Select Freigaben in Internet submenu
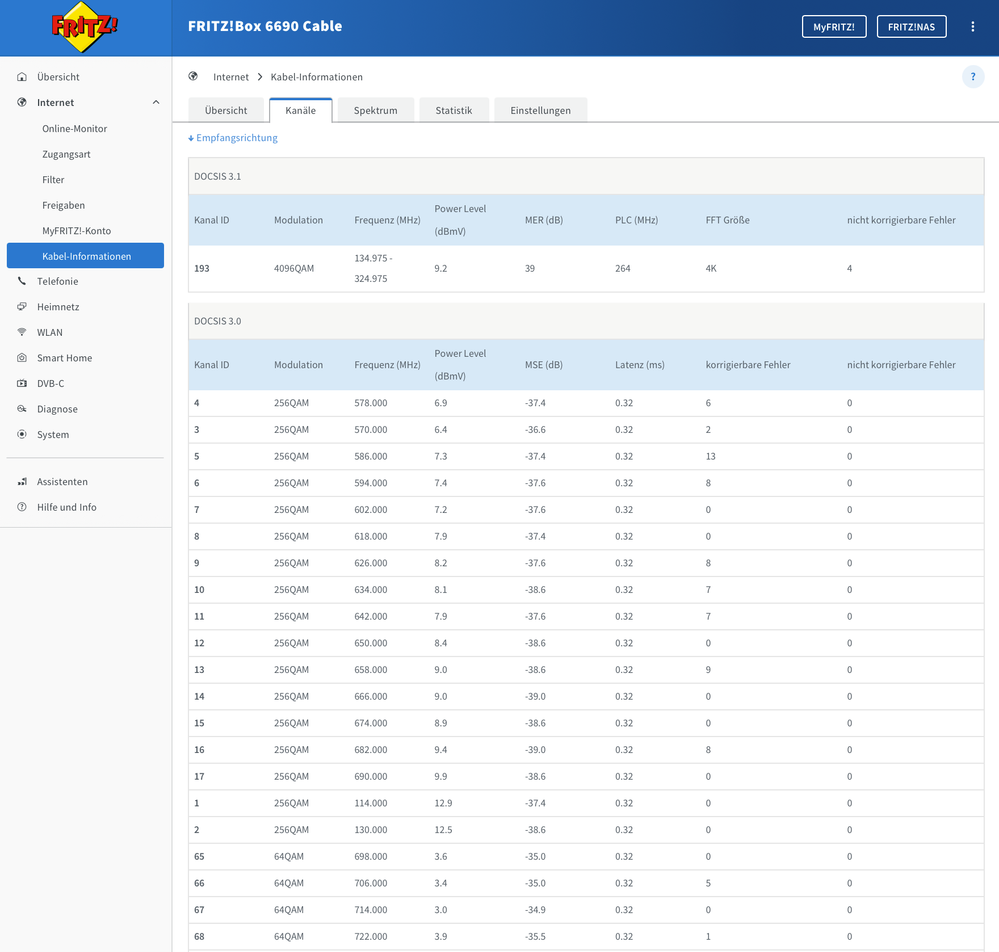Viewport: 999px width, 952px height. click(63, 205)
